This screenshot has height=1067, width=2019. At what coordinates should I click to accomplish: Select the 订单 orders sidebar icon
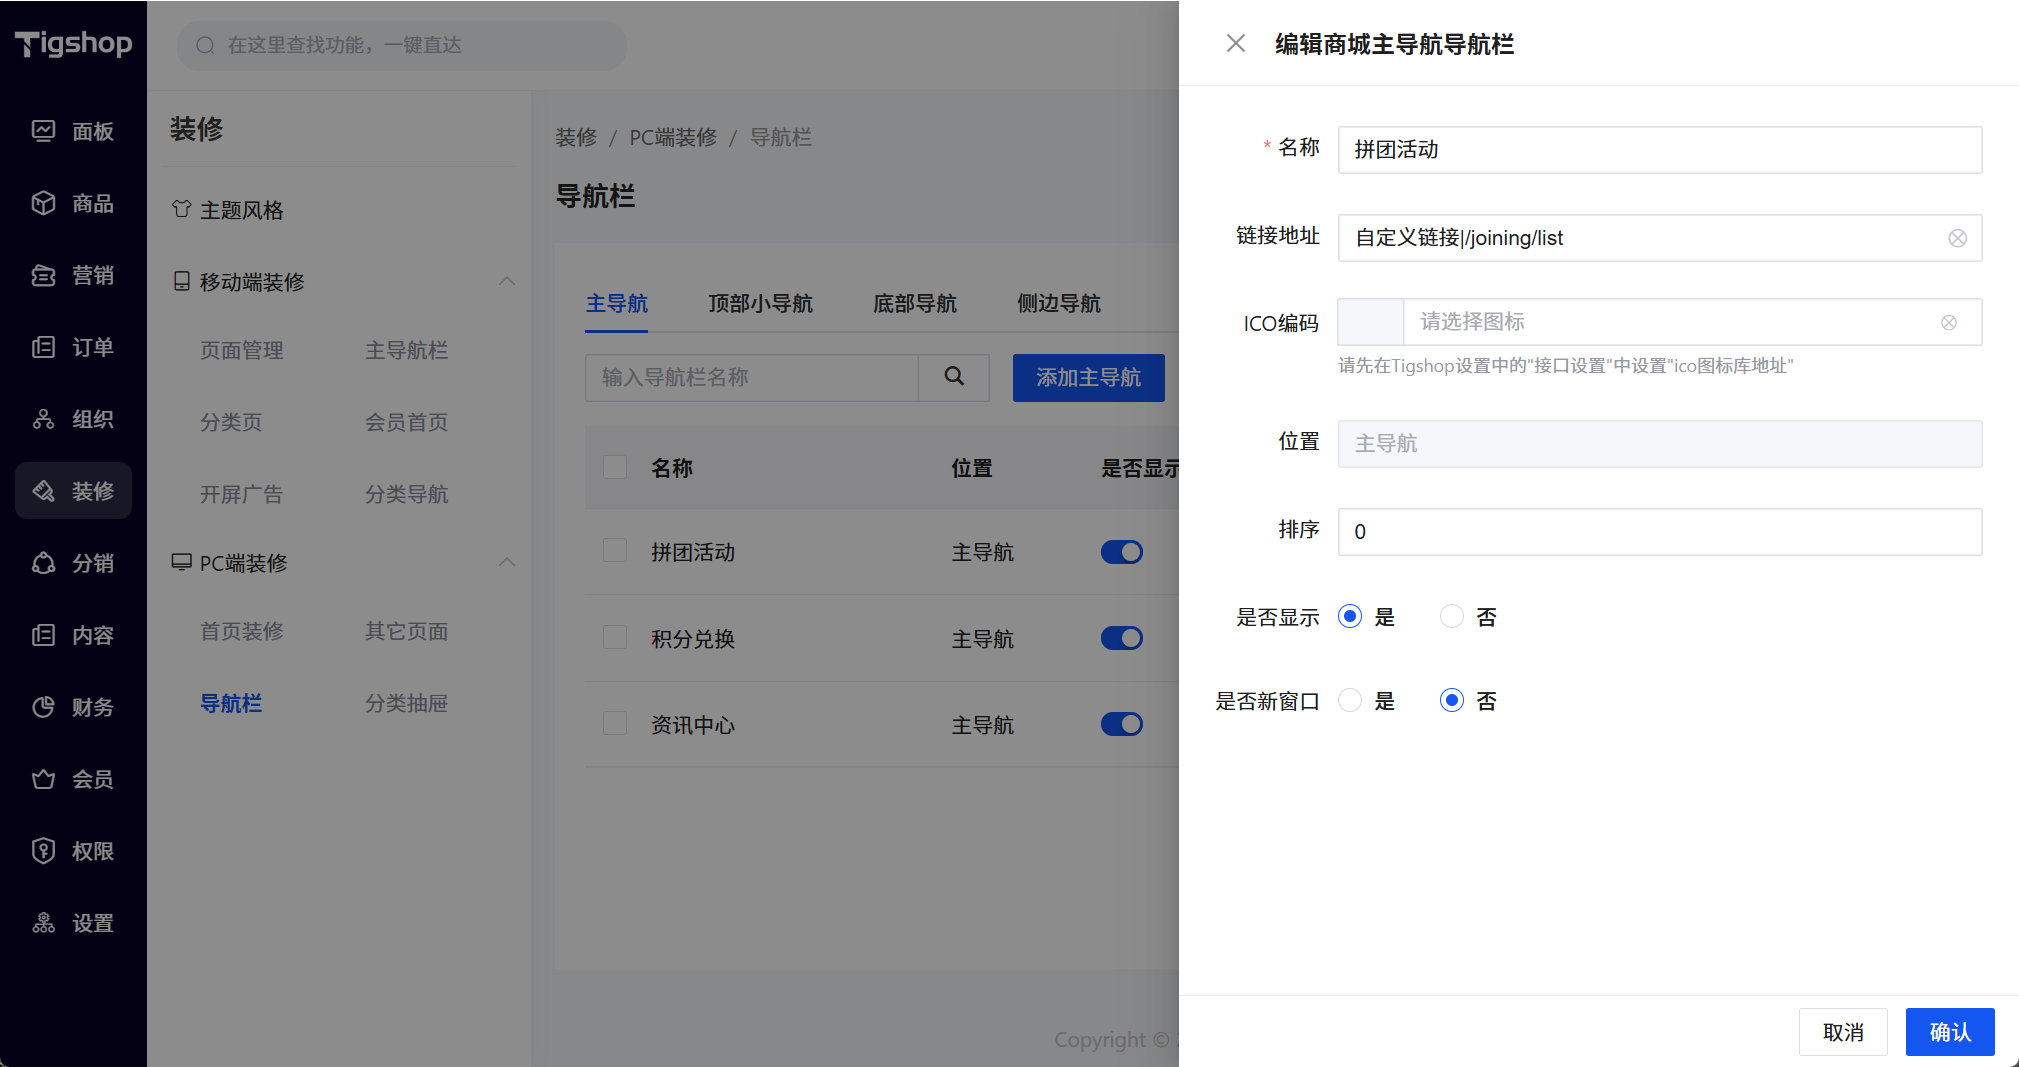pos(43,347)
